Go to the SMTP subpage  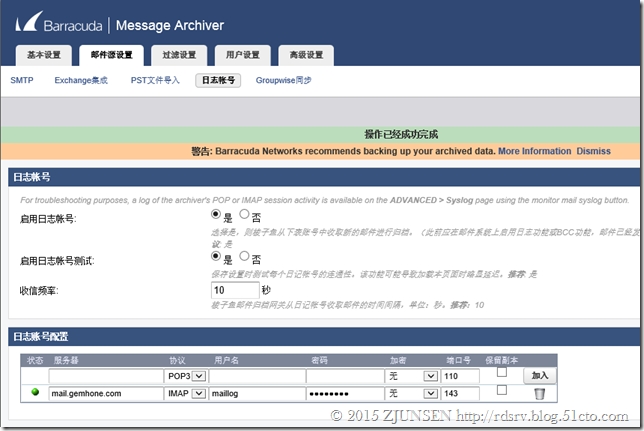(22, 80)
